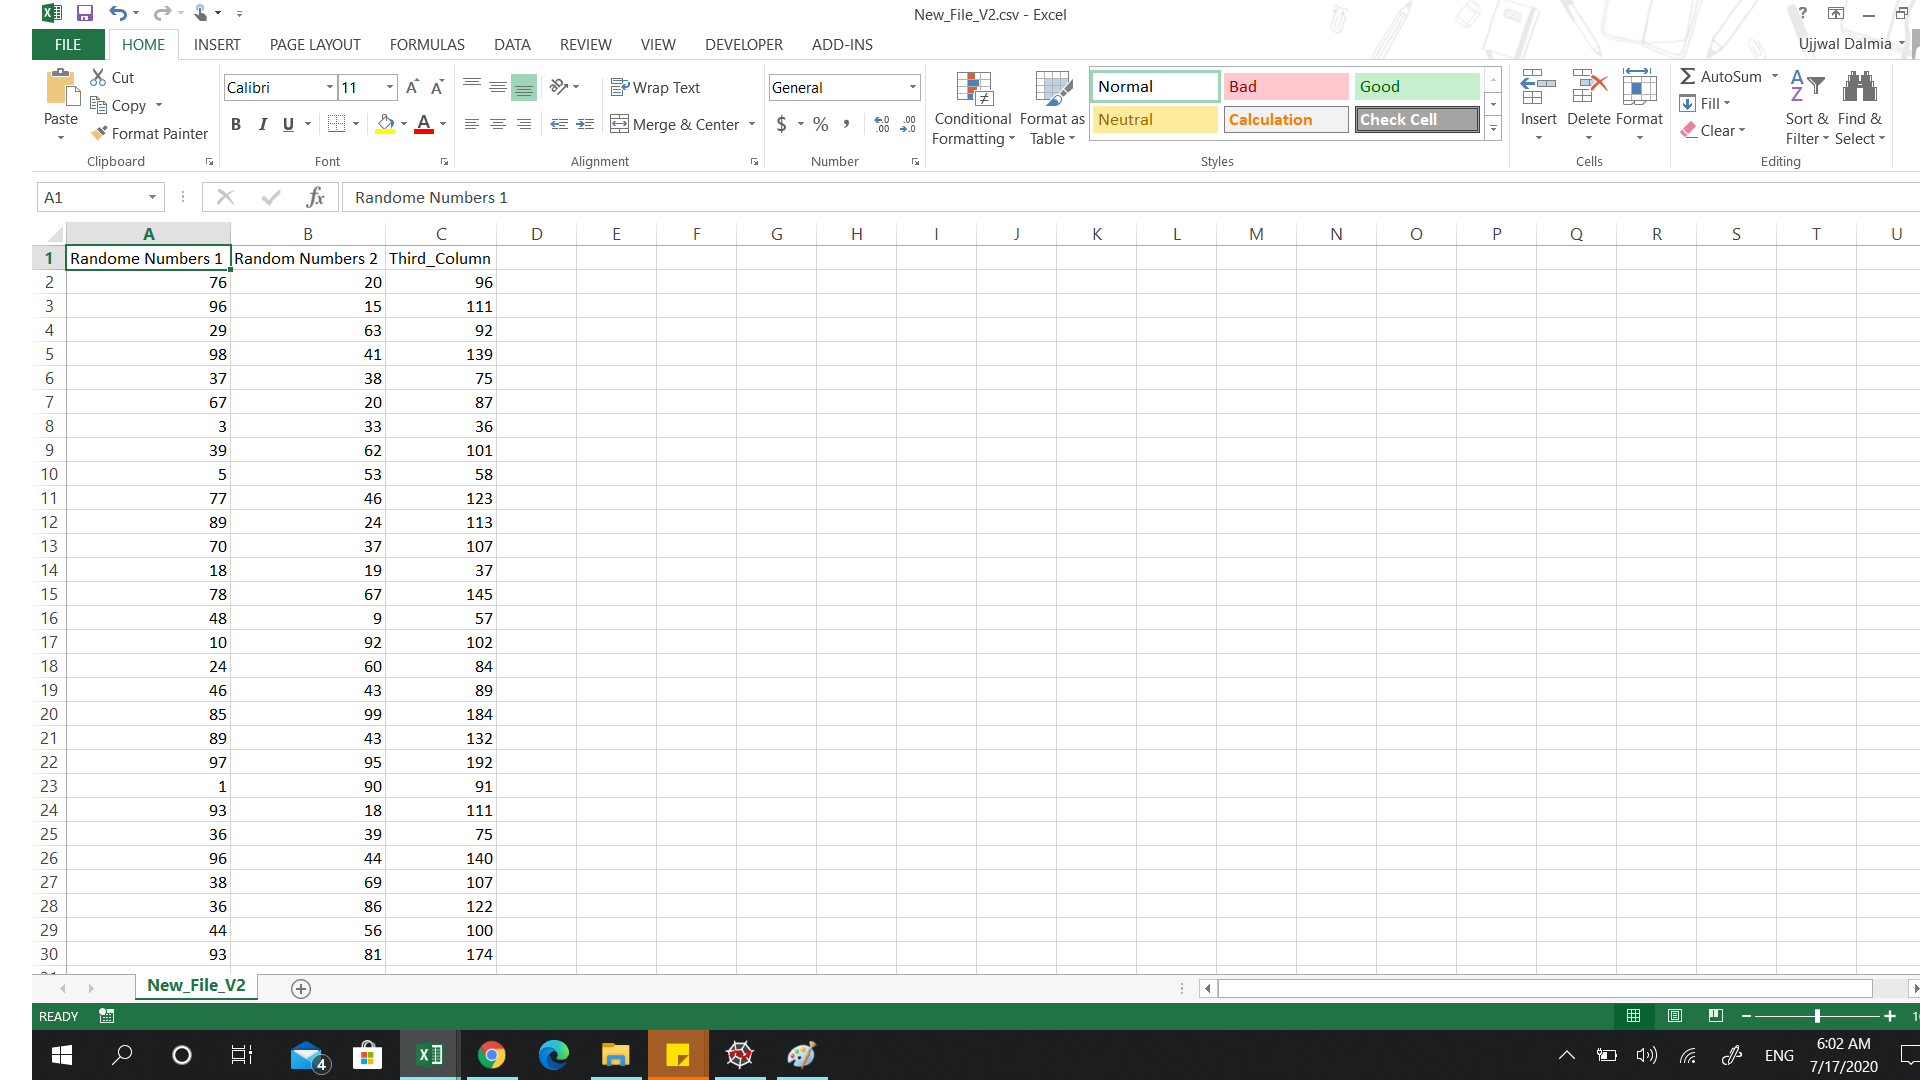Click the Conditional Formatting icon
Image resolution: width=1920 pixels, height=1080 pixels.
973,90
